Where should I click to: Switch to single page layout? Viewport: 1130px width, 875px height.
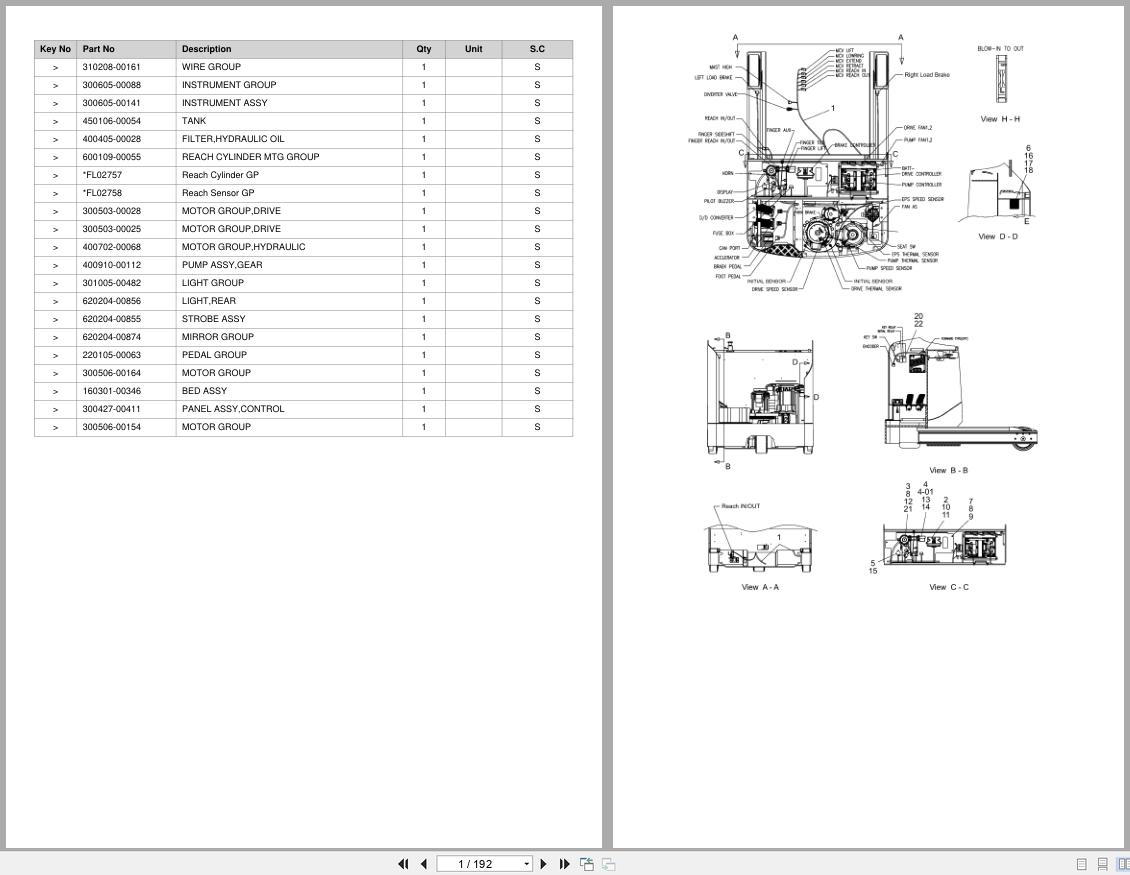coord(1082,864)
